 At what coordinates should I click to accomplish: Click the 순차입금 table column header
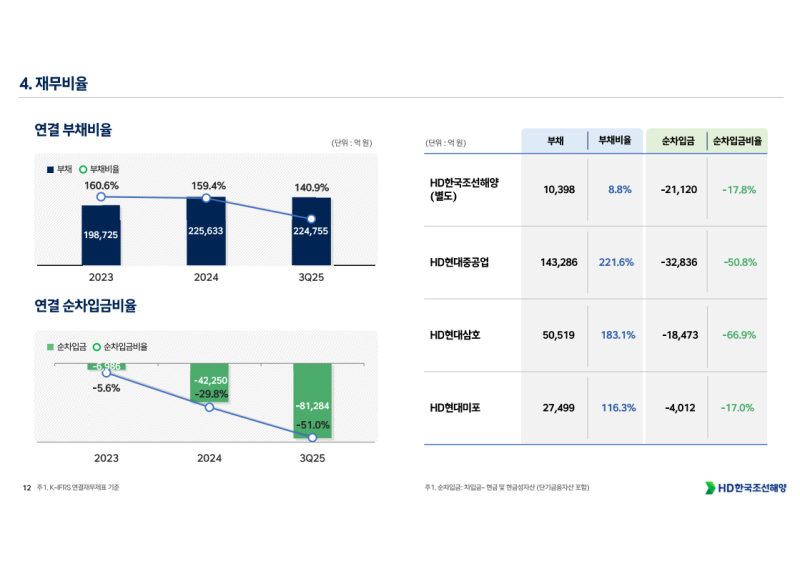[x=678, y=142]
